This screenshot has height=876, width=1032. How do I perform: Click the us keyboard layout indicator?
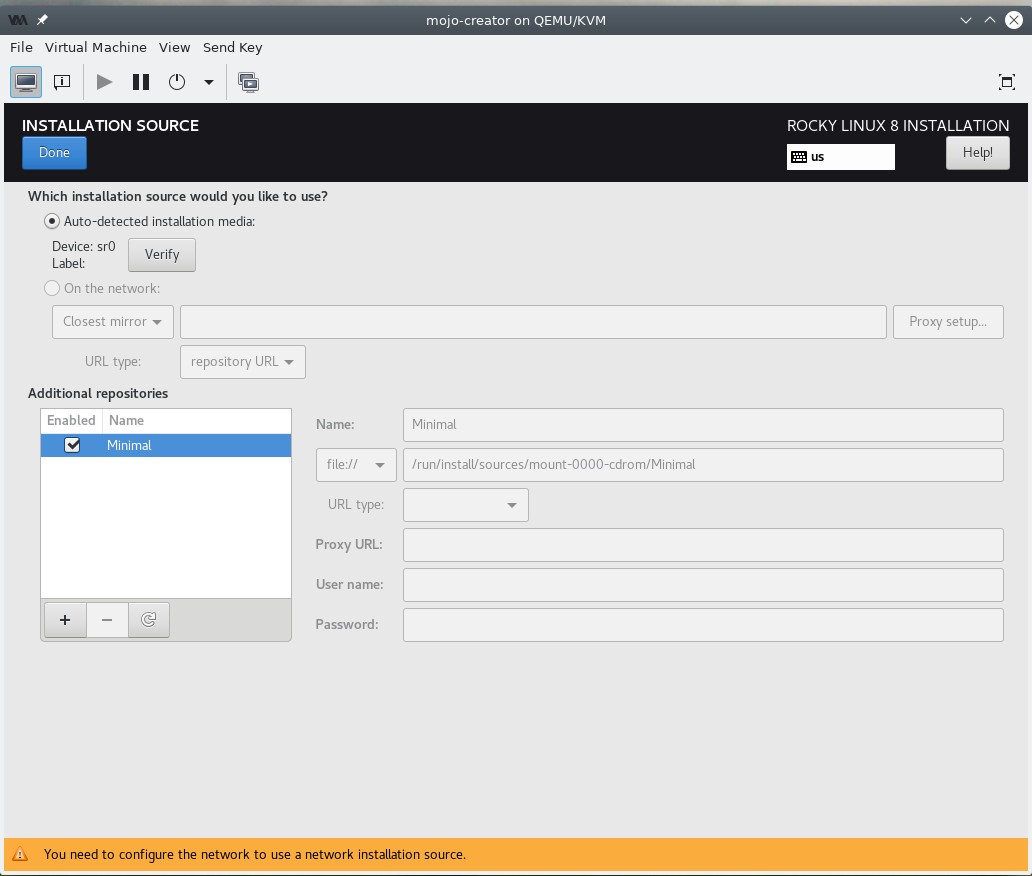tap(840, 157)
